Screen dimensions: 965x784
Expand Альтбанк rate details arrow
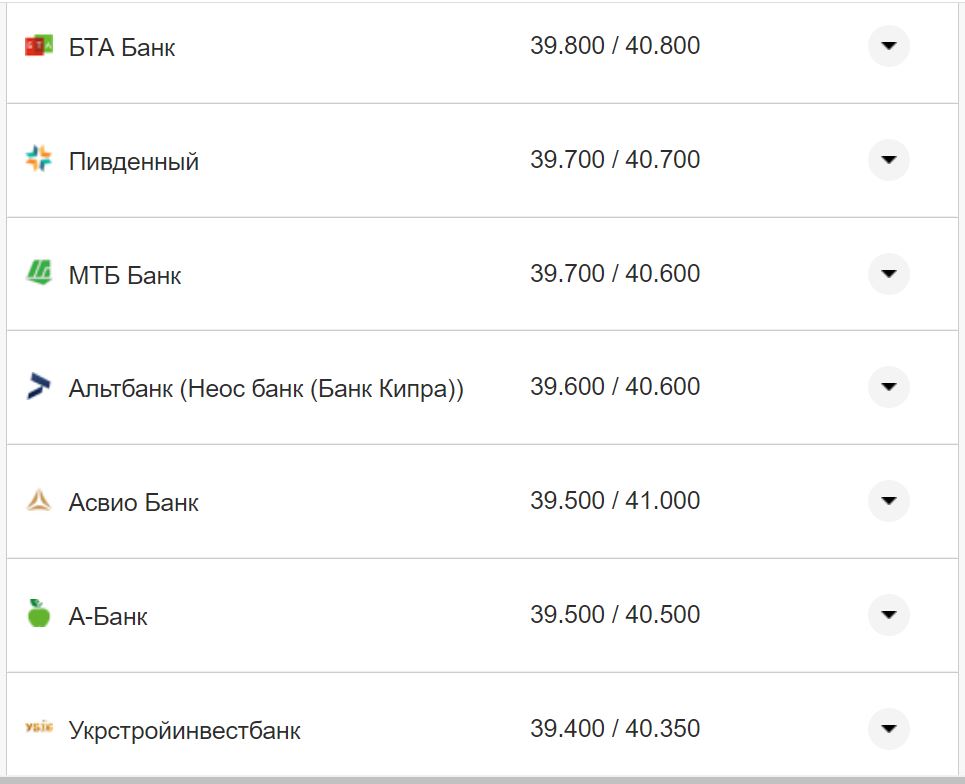(x=888, y=387)
